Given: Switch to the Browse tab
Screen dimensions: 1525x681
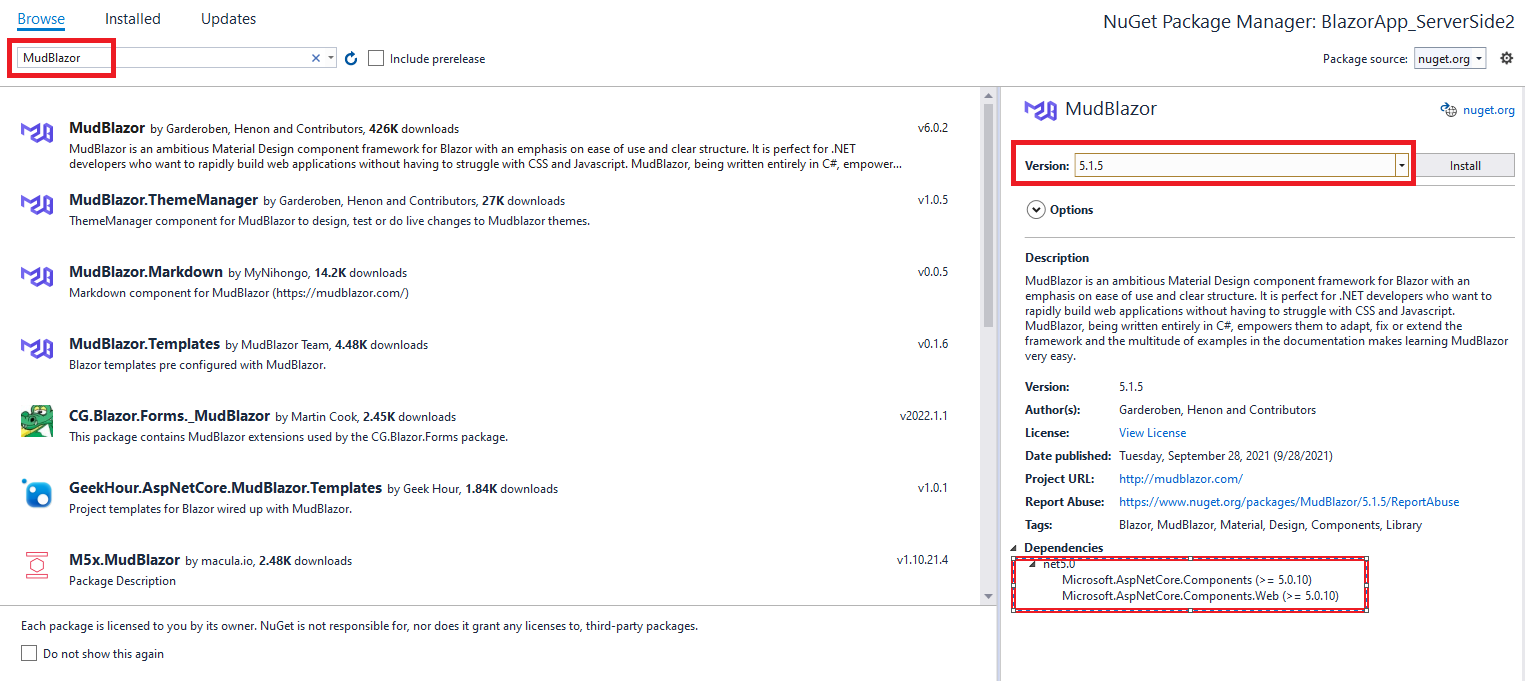Looking at the screenshot, I should coord(41,19).
